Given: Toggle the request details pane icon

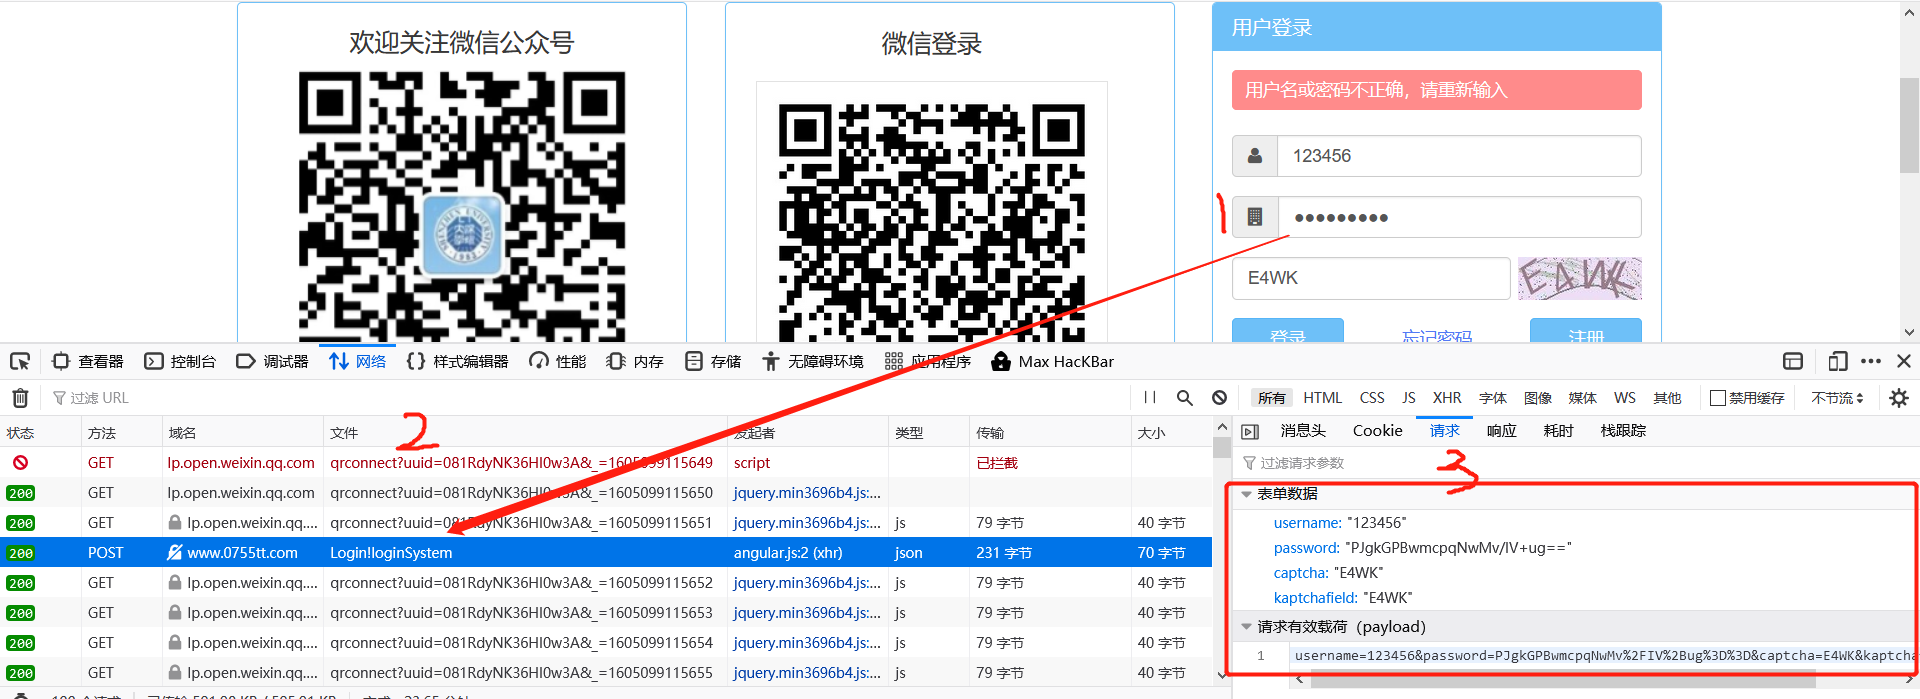Looking at the screenshot, I should coord(1250,431).
